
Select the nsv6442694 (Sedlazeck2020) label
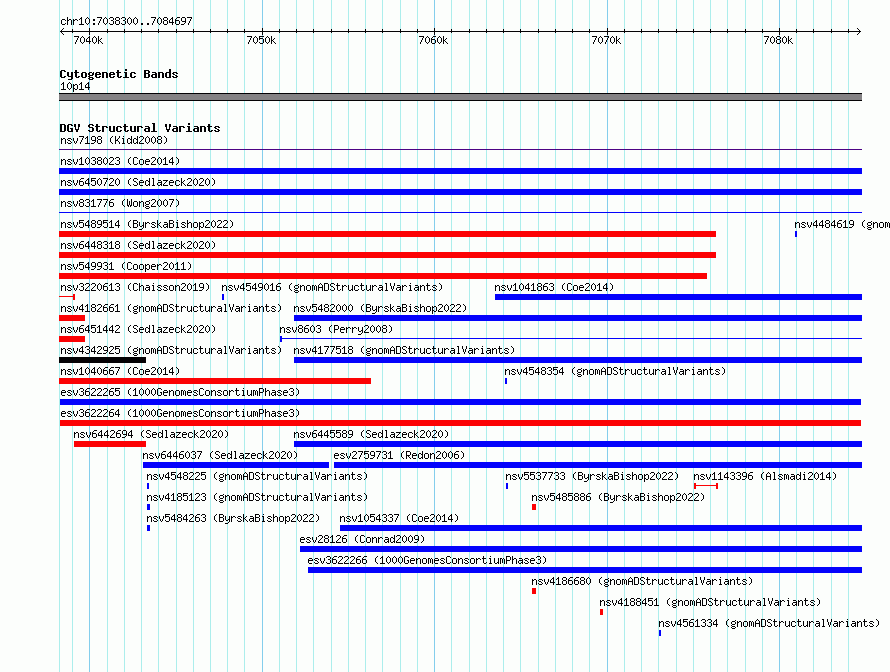pos(151,434)
